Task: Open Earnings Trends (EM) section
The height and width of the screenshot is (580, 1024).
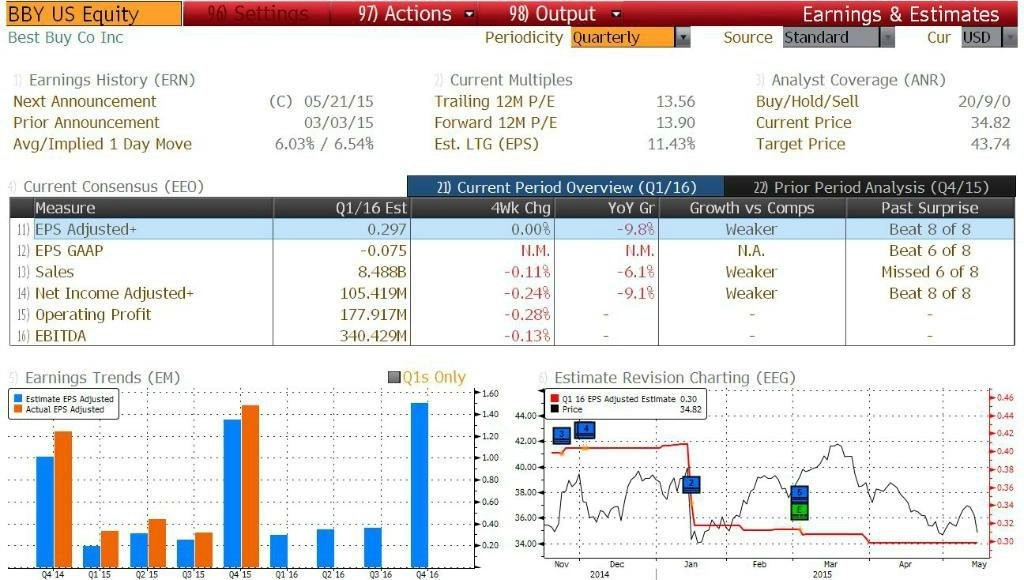Action: [x=102, y=378]
